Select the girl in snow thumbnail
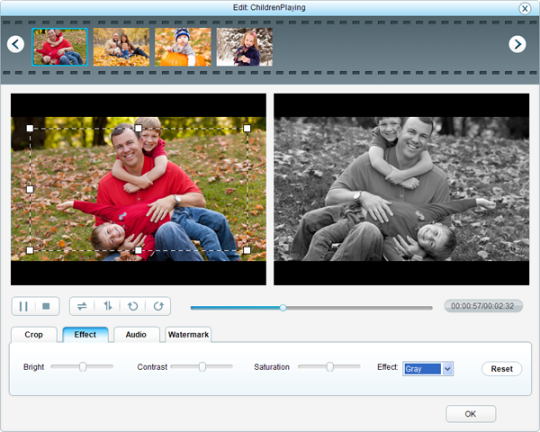Screen dimensions: 540x432 (245, 47)
